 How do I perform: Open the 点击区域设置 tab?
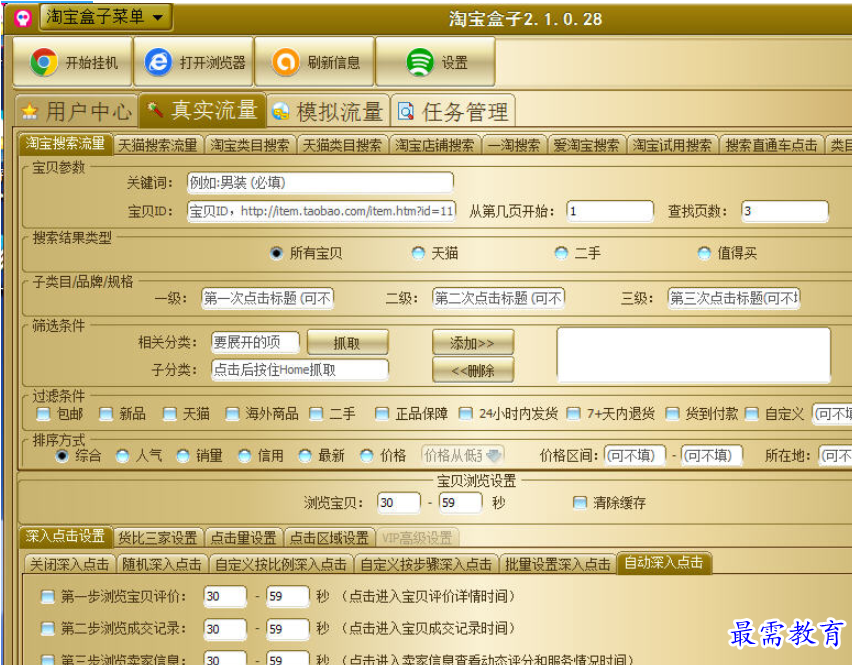[329, 538]
